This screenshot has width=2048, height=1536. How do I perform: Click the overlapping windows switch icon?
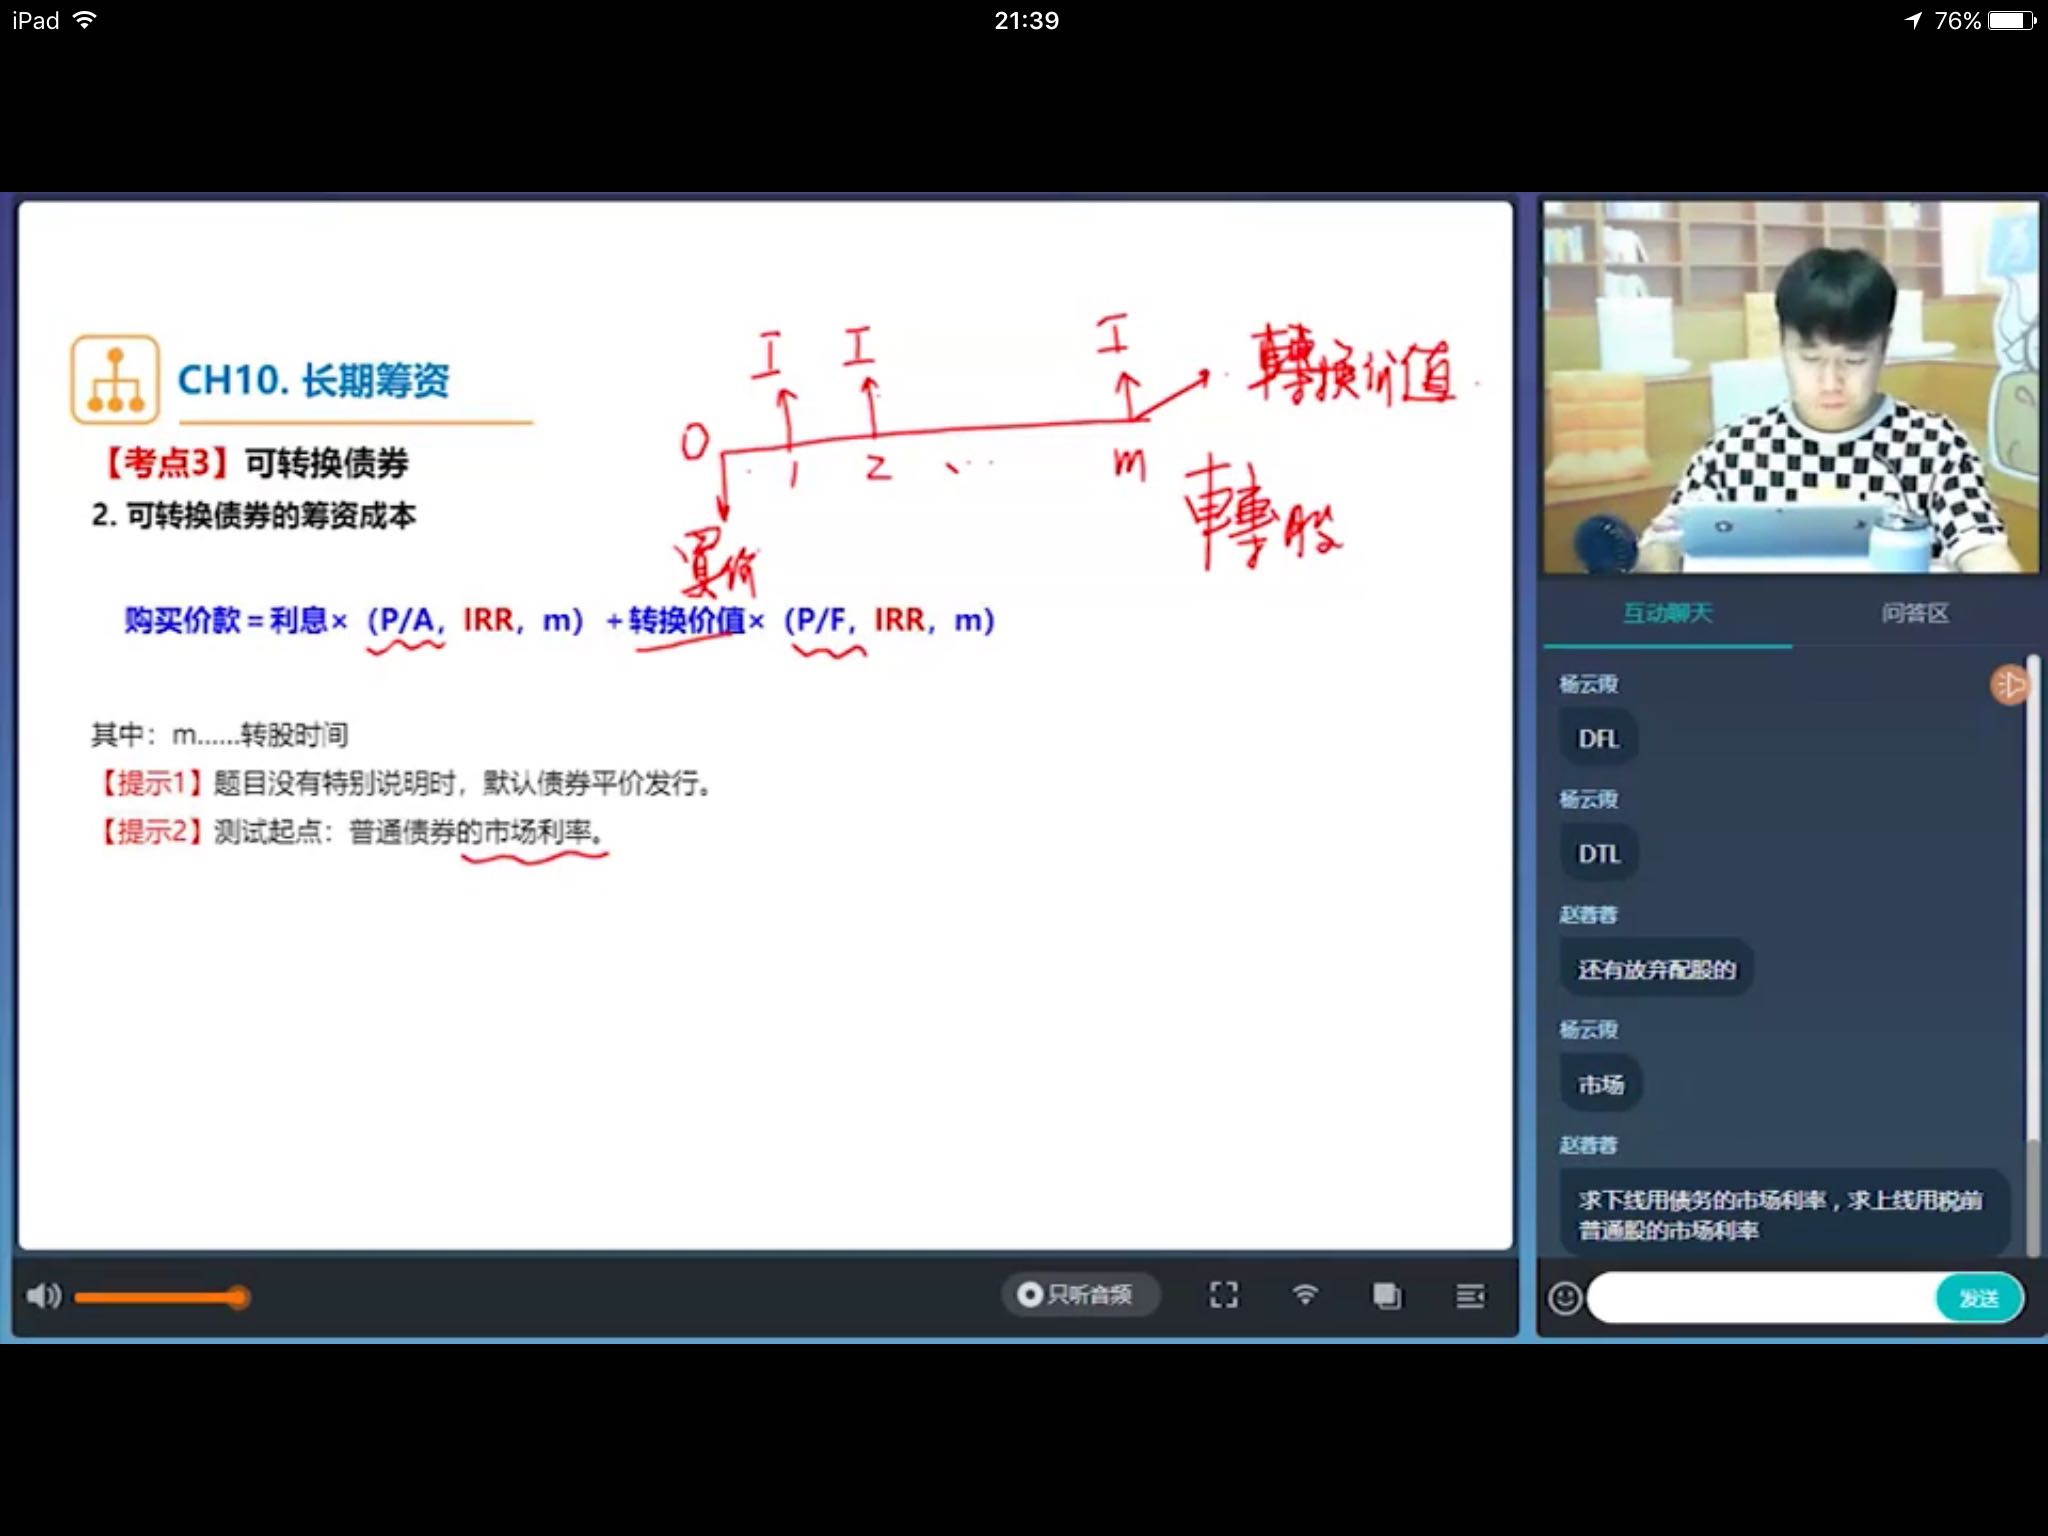pos(1386,1296)
